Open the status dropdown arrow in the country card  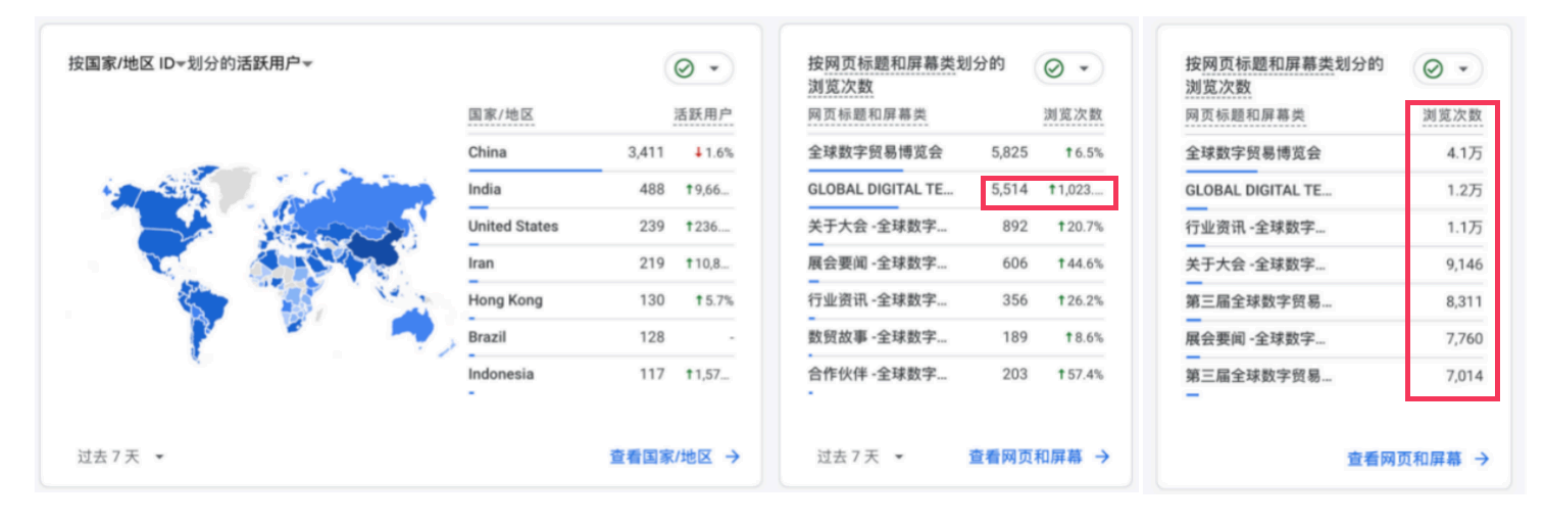coord(714,69)
